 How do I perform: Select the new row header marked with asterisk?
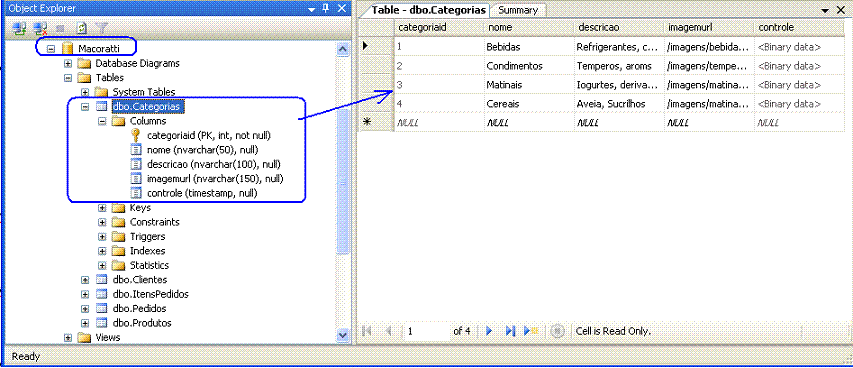click(x=376, y=122)
